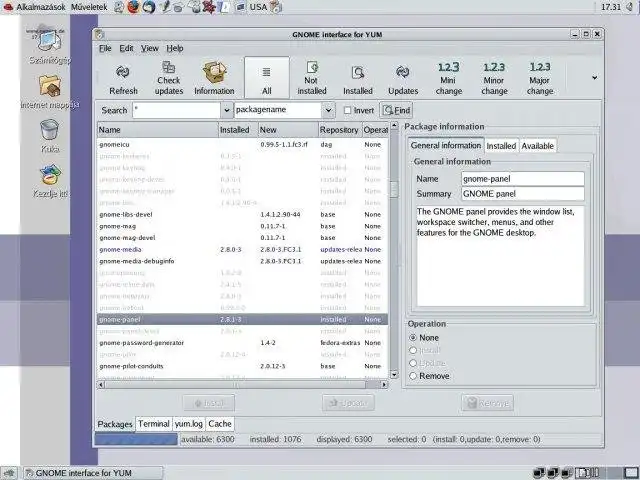The image size is (640, 480).
Task: Expand the search pattern dropdown arrow
Action: 227,110
